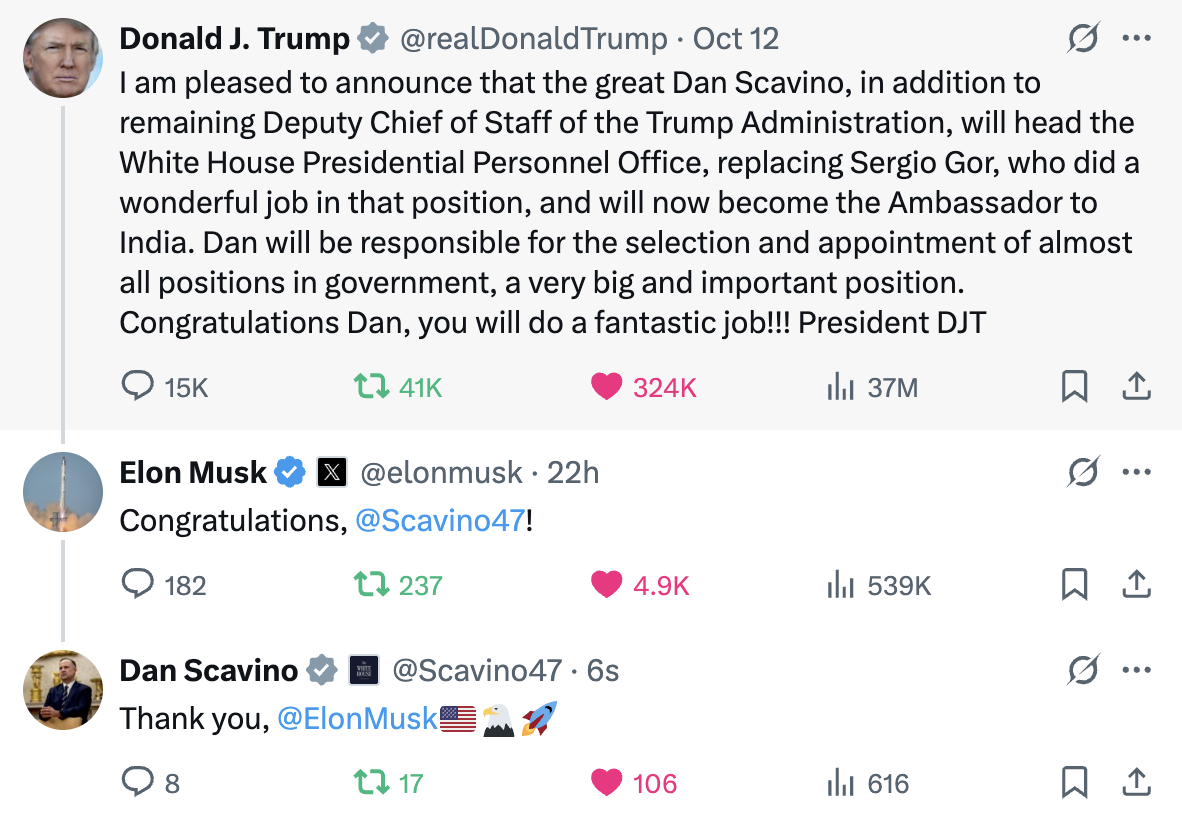Screen dimensions: 1182x814
Task: Bookmark Donald J. Trump's post
Action: (x=1074, y=386)
